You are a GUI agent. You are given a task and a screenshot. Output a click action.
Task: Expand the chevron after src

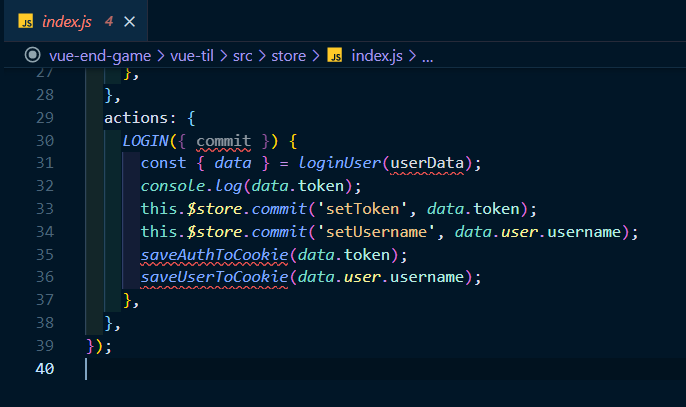[262, 56]
